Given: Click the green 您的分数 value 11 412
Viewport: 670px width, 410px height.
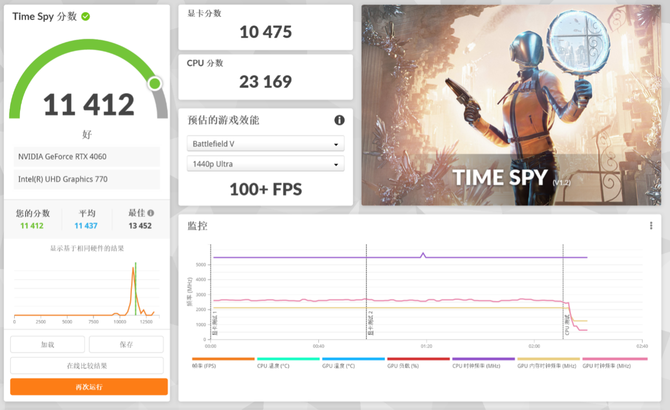Looking at the screenshot, I should click(x=32, y=226).
